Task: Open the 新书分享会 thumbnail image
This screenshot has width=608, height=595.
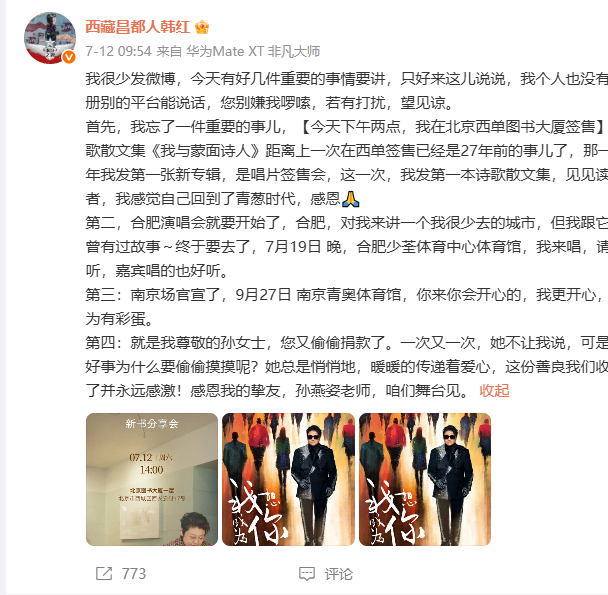Action: coord(152,479)
